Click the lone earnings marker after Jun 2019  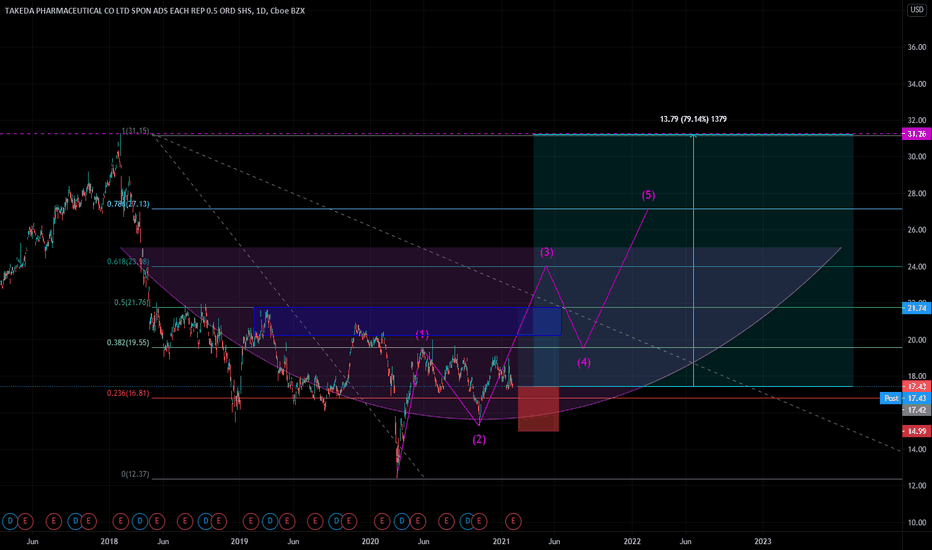pyautogui.click(x=315, y=521)
